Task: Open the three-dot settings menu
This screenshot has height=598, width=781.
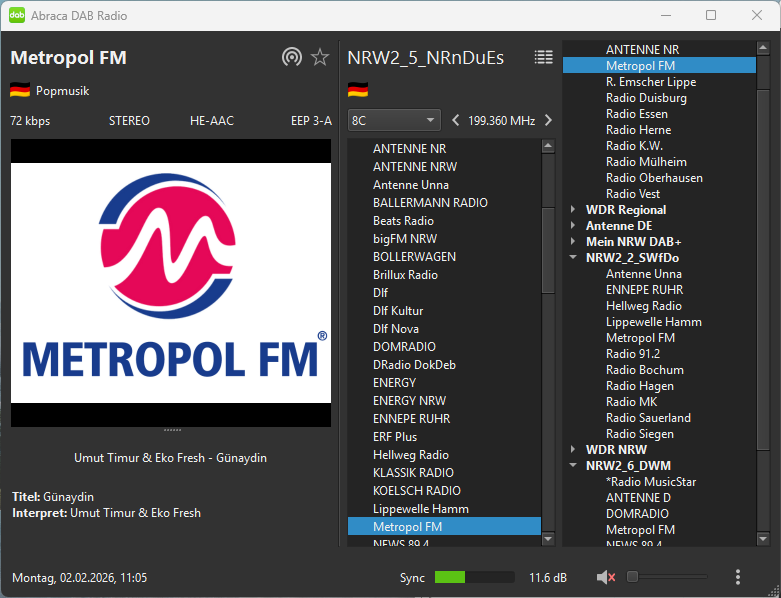Action: (x=738, y=577)
